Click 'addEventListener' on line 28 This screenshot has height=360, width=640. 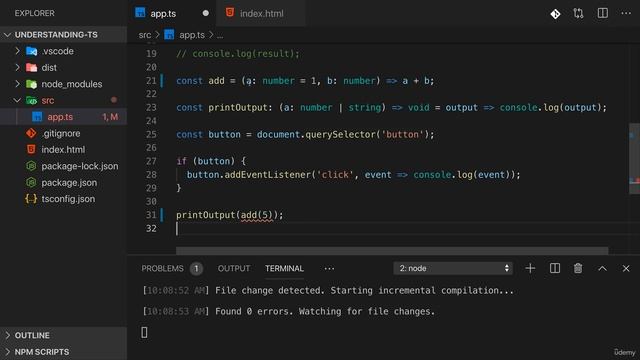pos(268,175)
